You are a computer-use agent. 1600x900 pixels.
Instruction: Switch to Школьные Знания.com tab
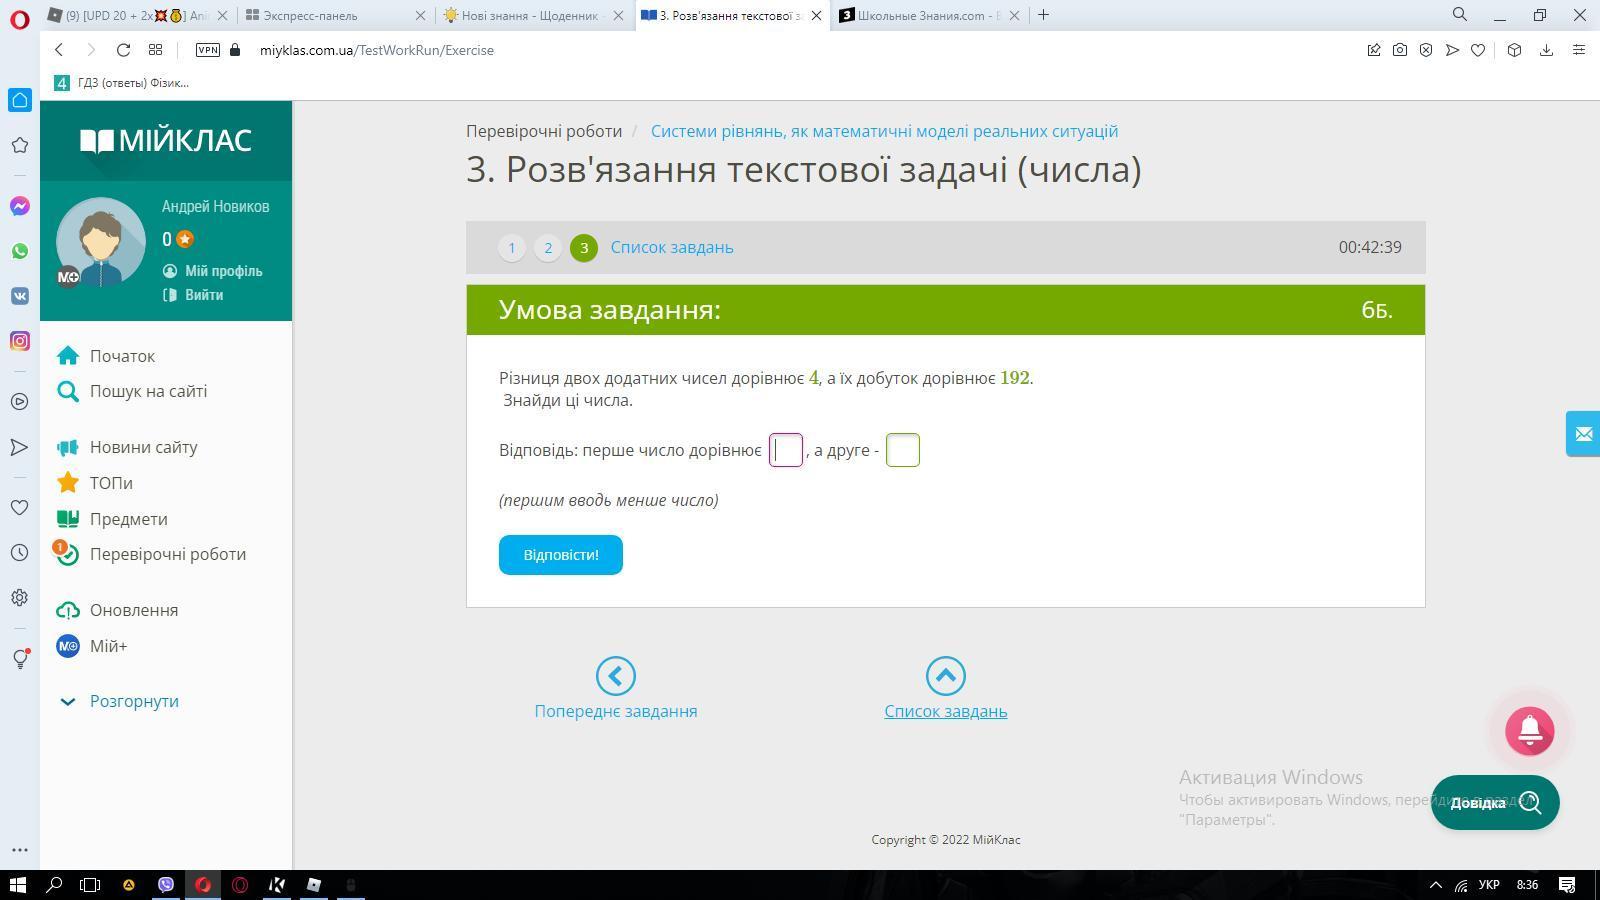pos(925,15)
